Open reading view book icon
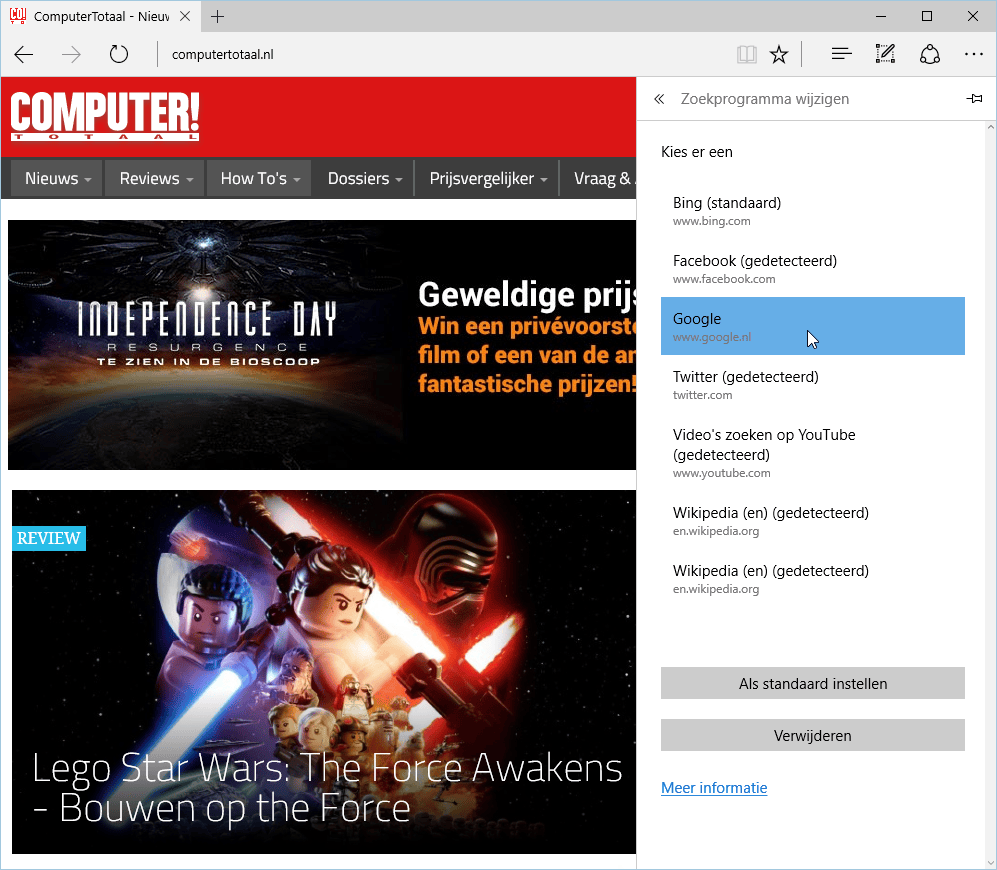997x870 pixels. point(746,54)
